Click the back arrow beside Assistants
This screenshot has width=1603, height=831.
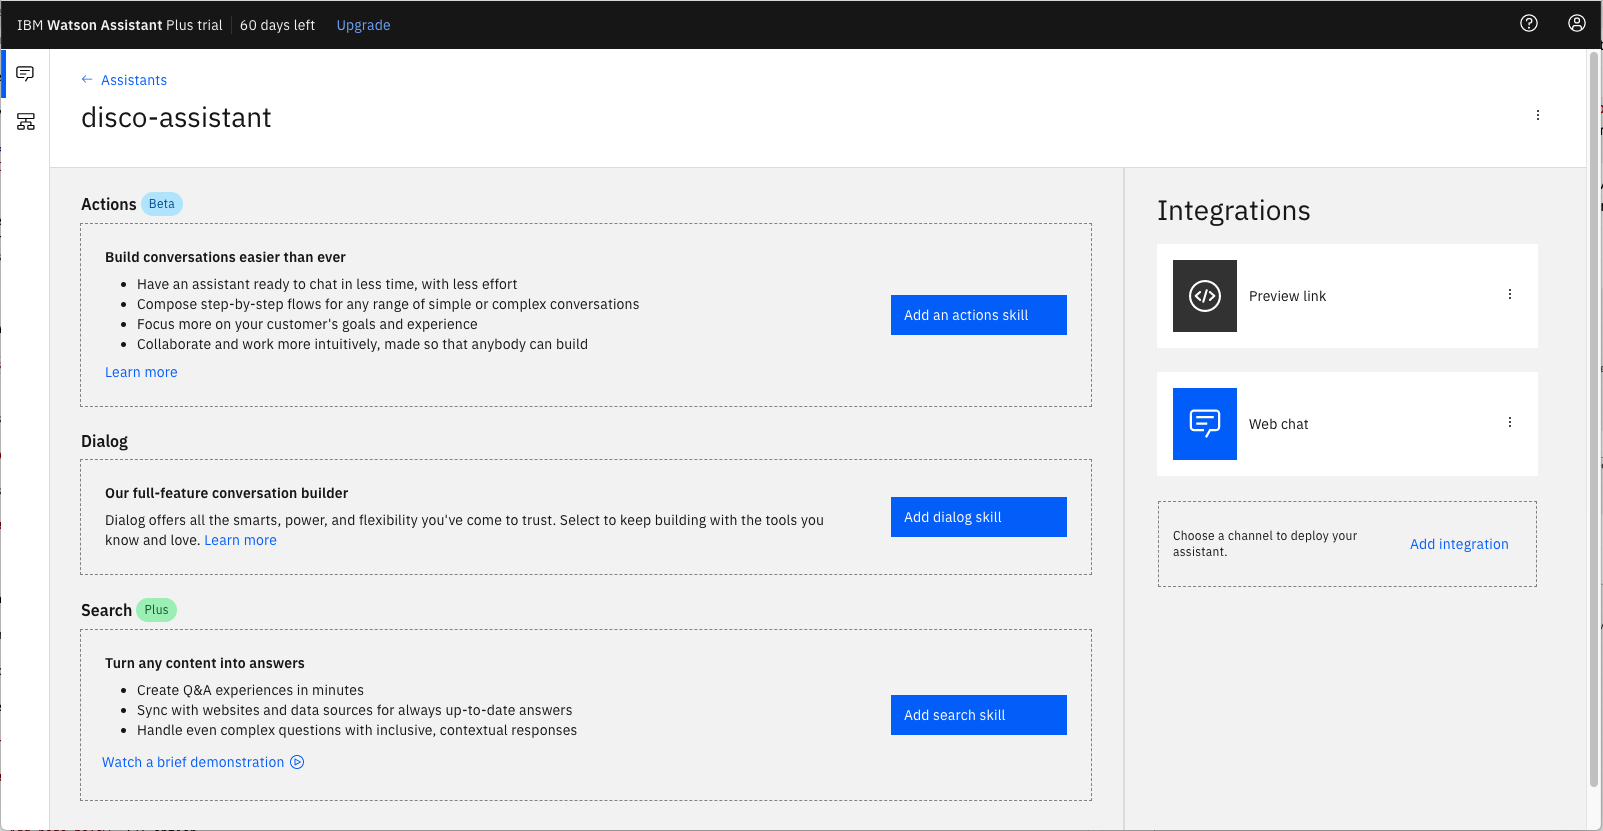tap(87, 79)
